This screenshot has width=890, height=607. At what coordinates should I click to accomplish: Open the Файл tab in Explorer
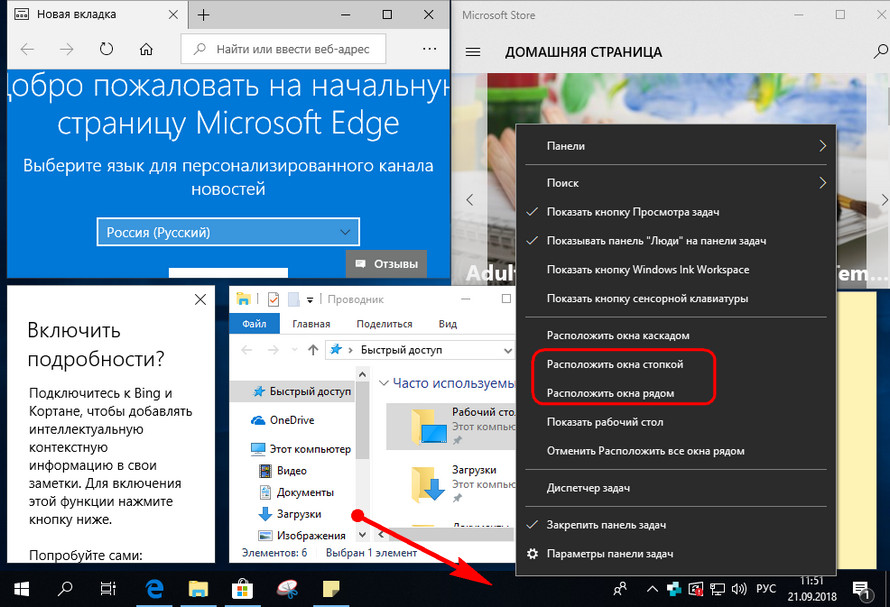tap(254, 324)
